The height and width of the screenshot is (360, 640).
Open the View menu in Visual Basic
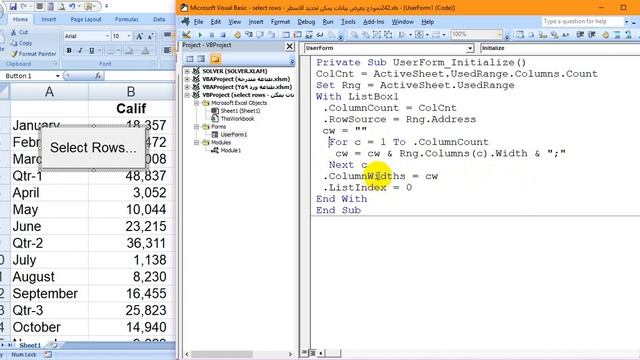(x=234, y=22)
